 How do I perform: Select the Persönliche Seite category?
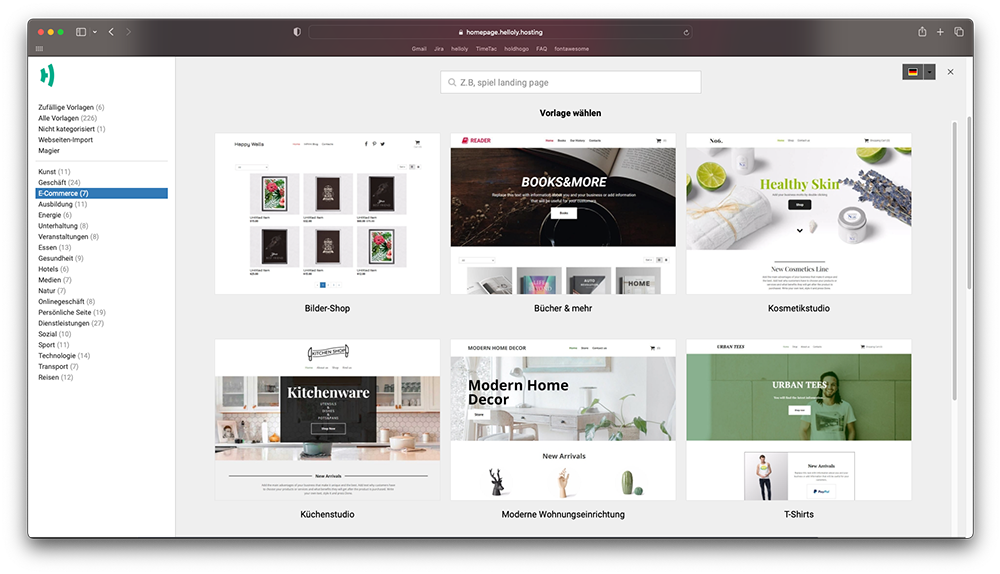(x=71, y=313)
